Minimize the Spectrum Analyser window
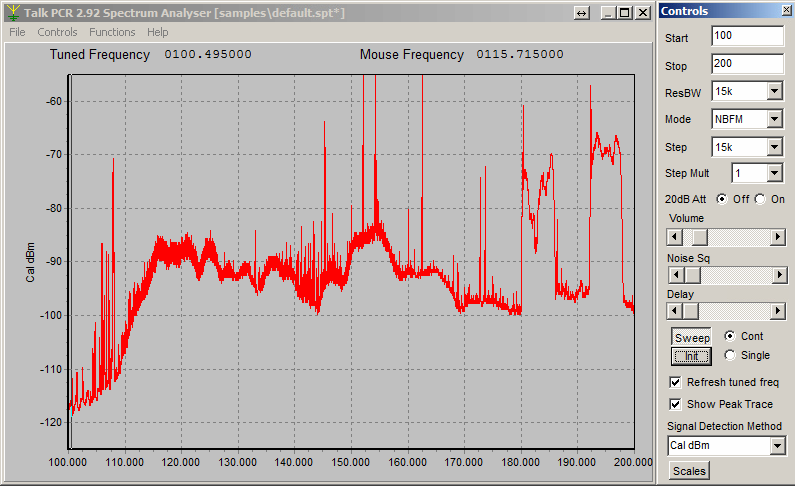This screenshot has width=795, height=486. (x=608, y=13)
